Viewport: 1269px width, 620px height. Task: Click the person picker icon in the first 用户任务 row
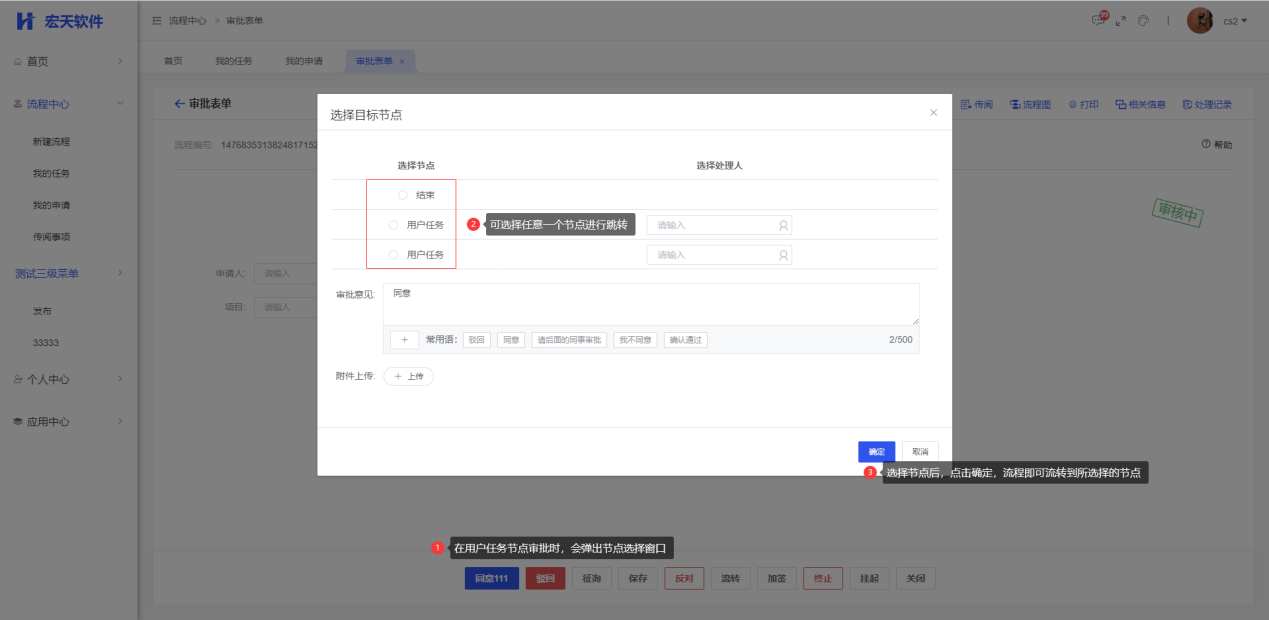pyautogui.click(x=783, y=226)
